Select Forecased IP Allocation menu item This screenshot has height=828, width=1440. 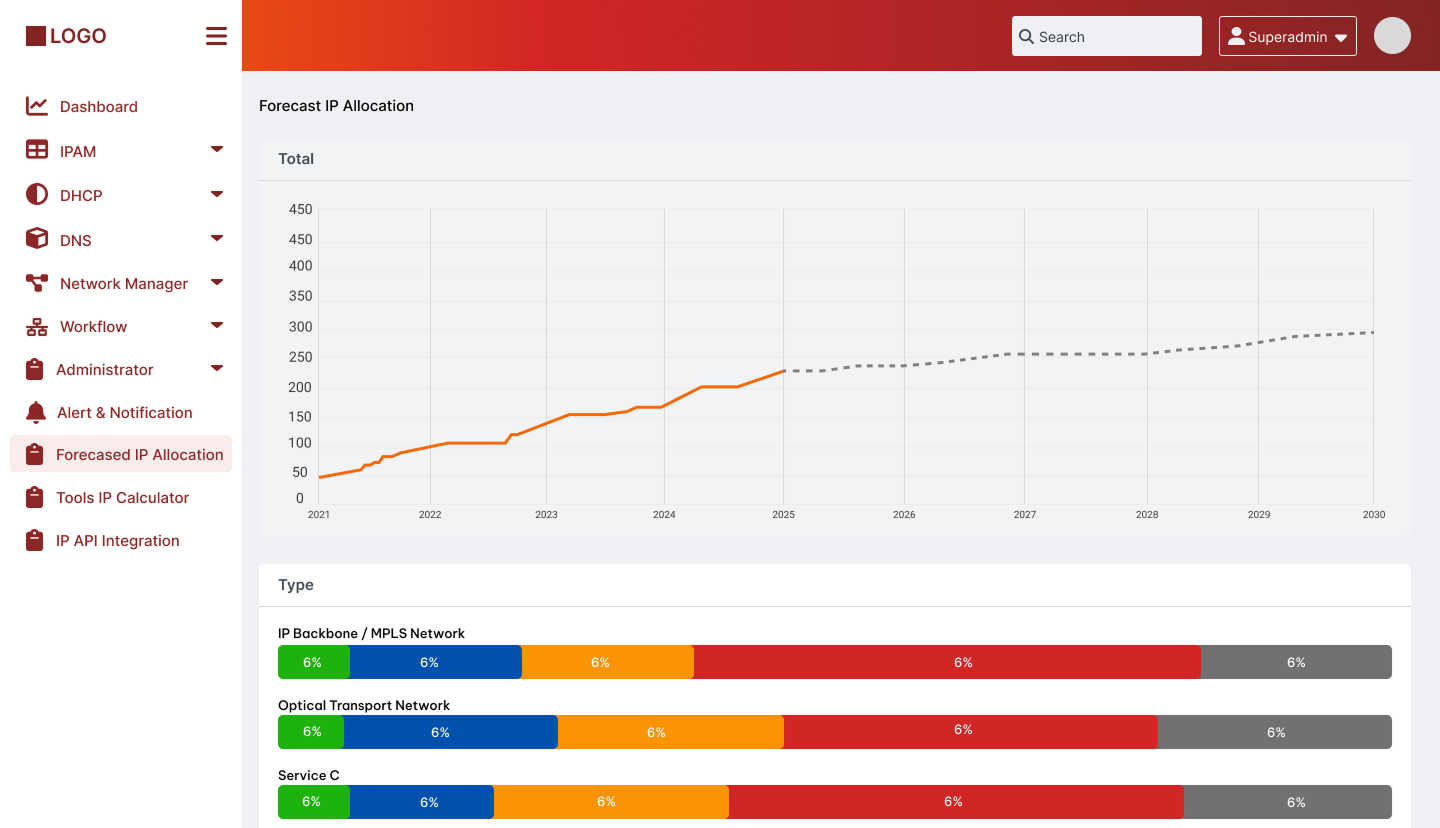121,454
